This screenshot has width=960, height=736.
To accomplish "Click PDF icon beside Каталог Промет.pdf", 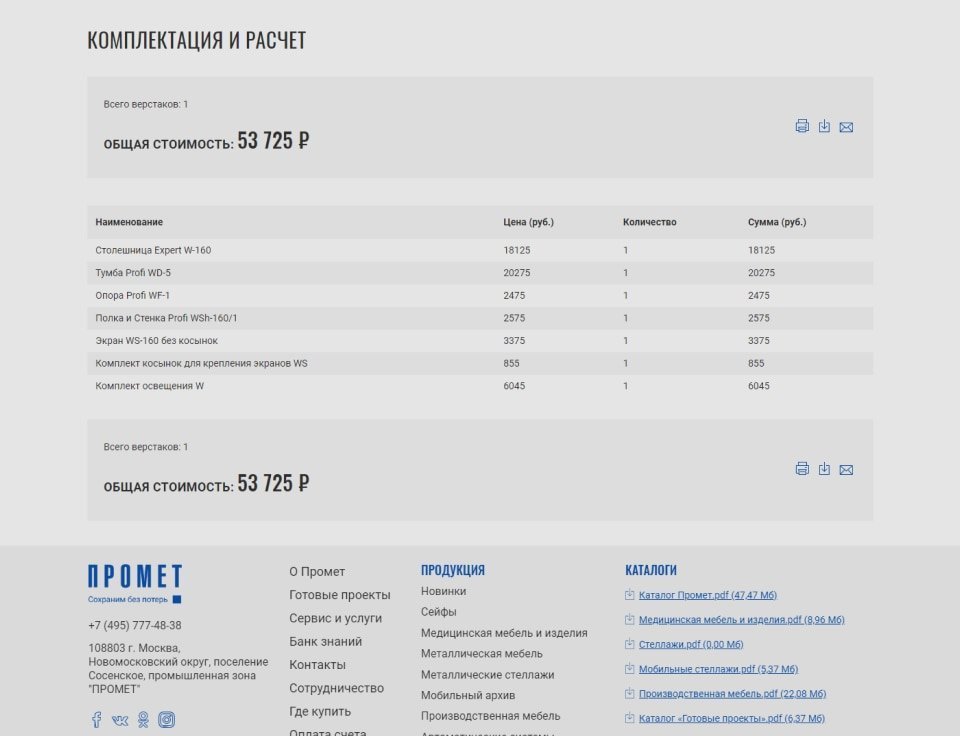I will 629,595.
